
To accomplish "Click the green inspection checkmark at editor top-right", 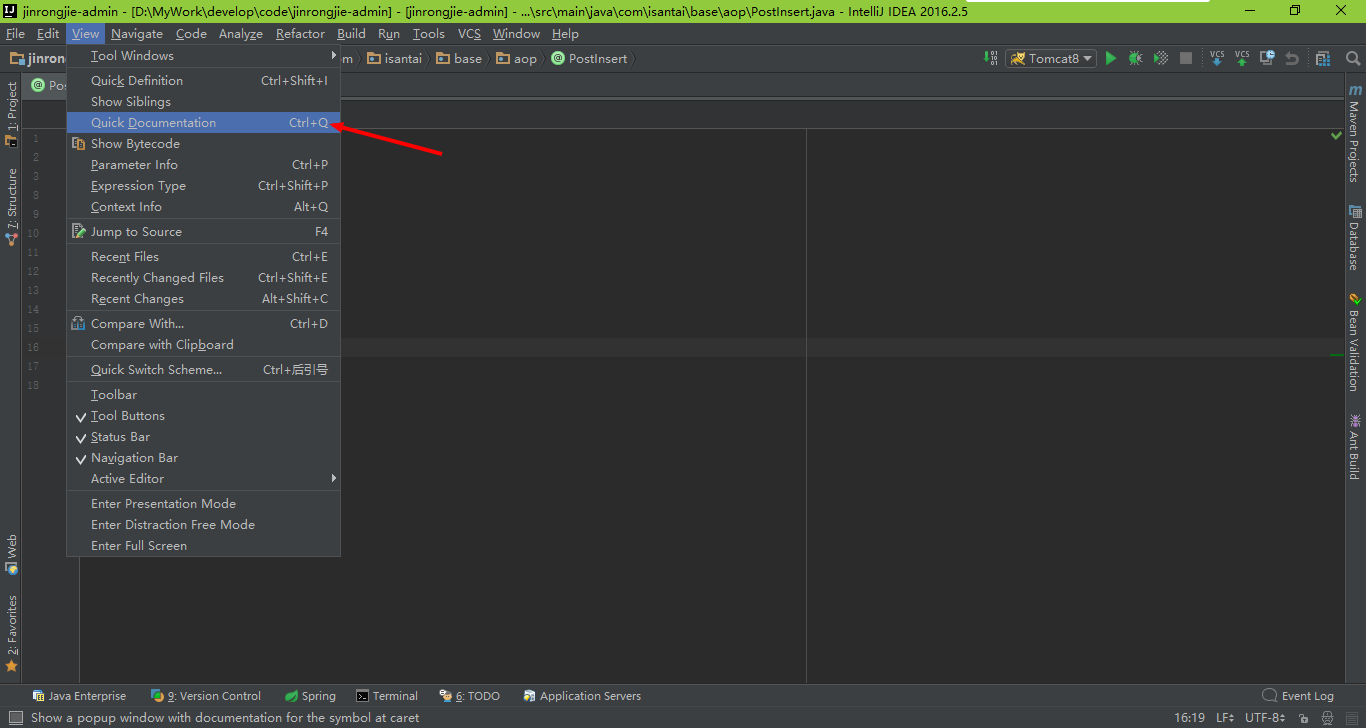I will [x=1336, y=135].
